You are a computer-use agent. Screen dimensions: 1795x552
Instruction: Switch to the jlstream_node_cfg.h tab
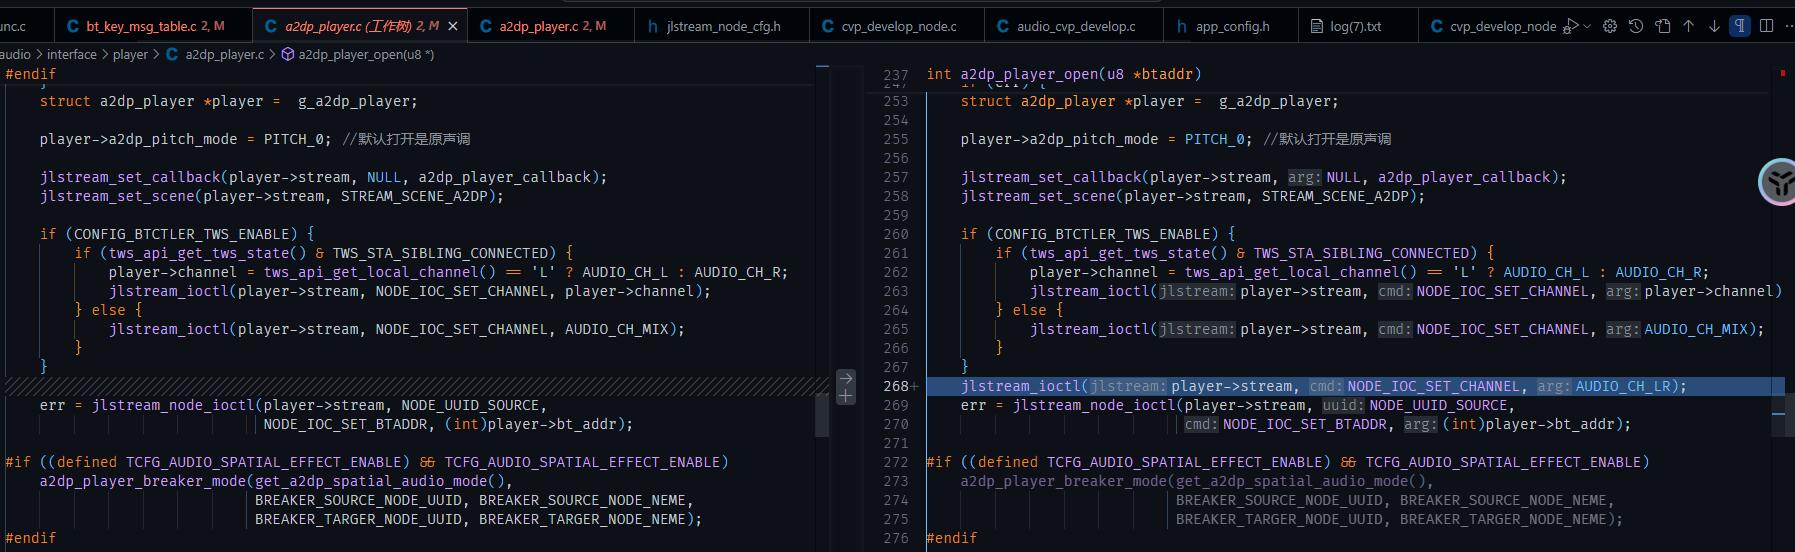[723, 26]
